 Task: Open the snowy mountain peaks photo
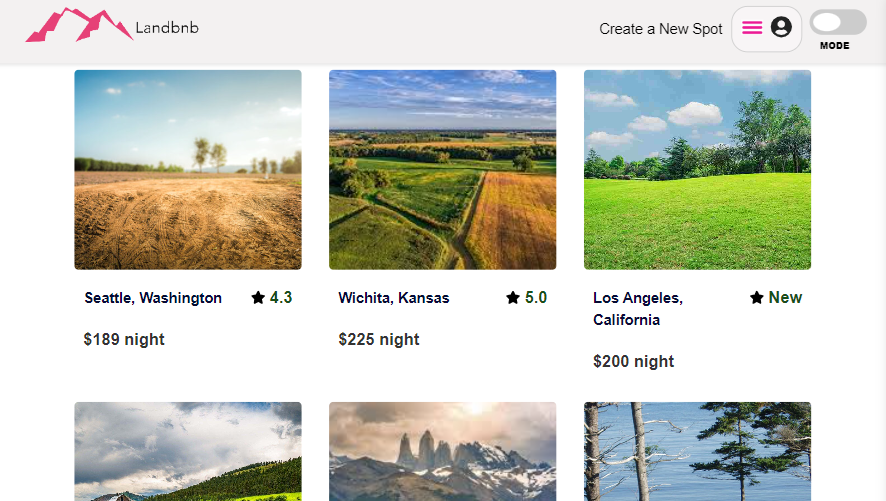tap(442, 452)
